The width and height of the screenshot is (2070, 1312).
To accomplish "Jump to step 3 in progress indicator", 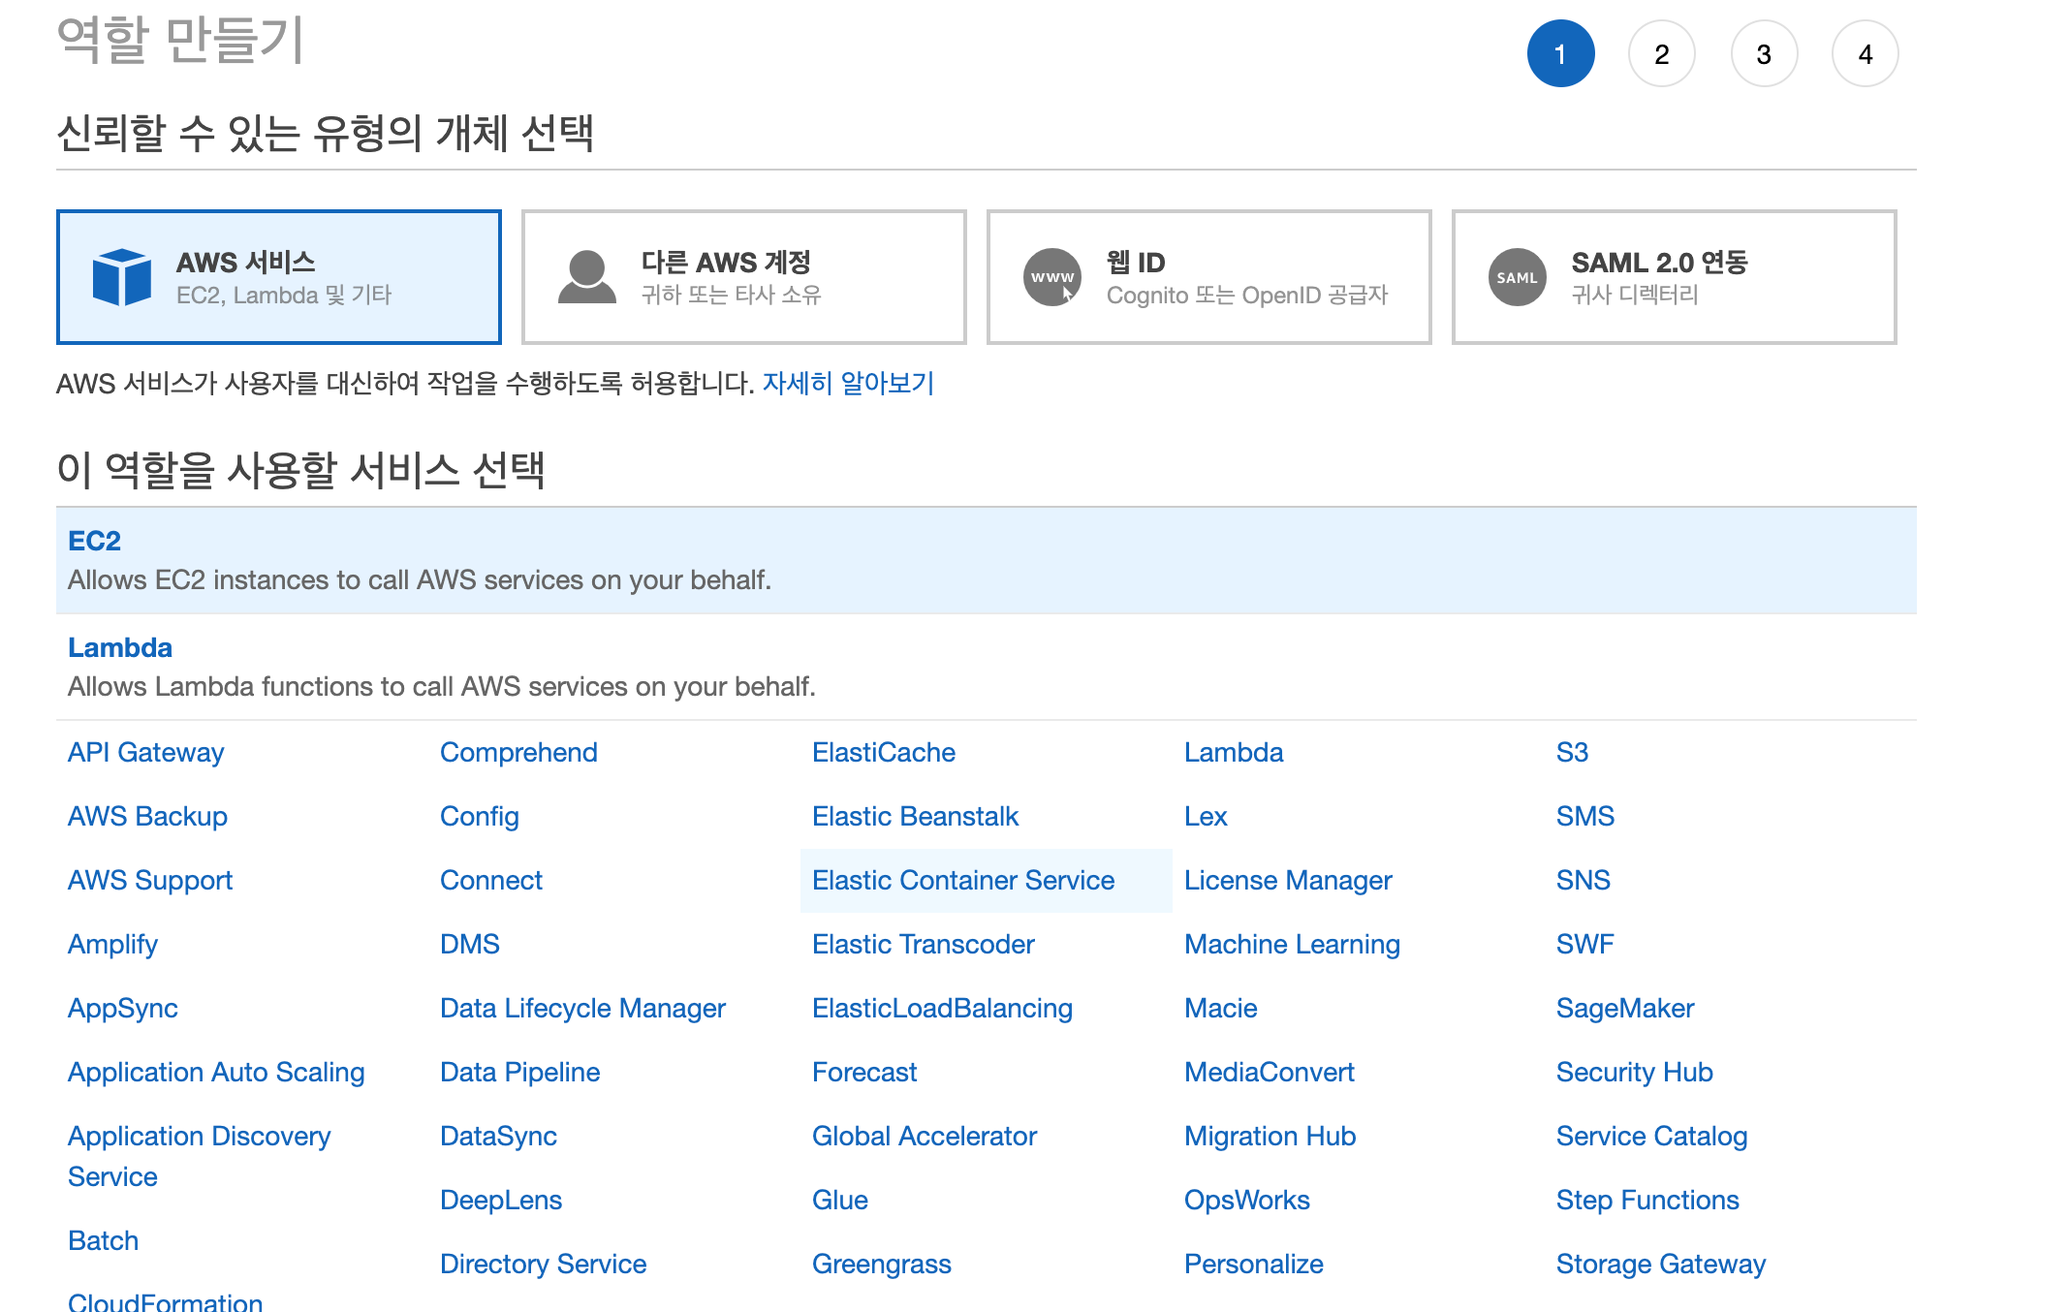I will (1763, 54).
